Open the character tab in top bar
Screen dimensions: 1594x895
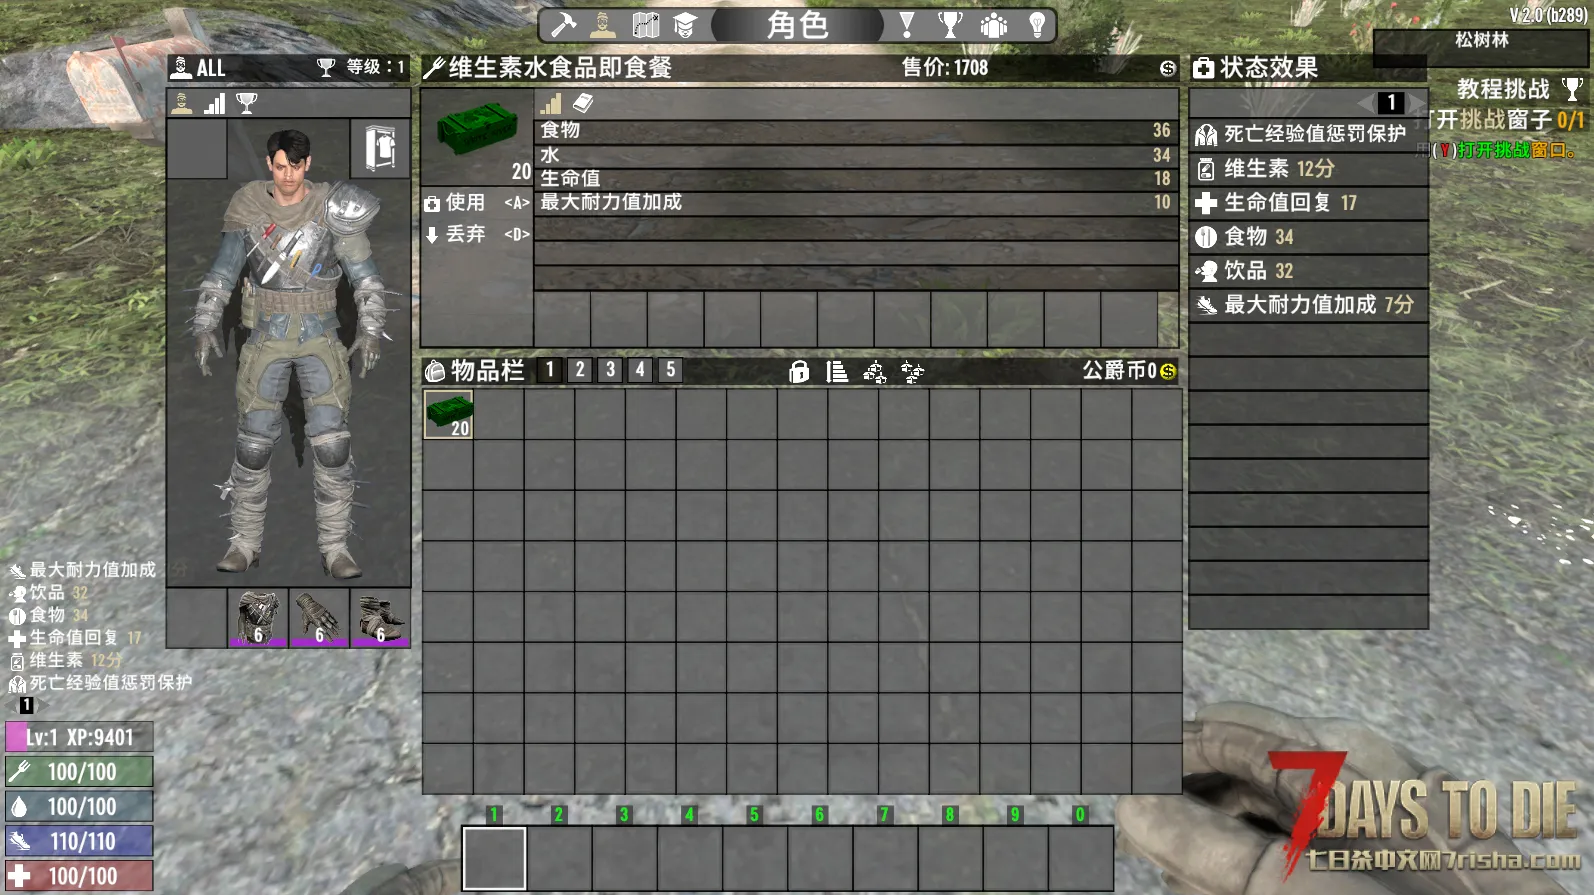pos(603,25)
